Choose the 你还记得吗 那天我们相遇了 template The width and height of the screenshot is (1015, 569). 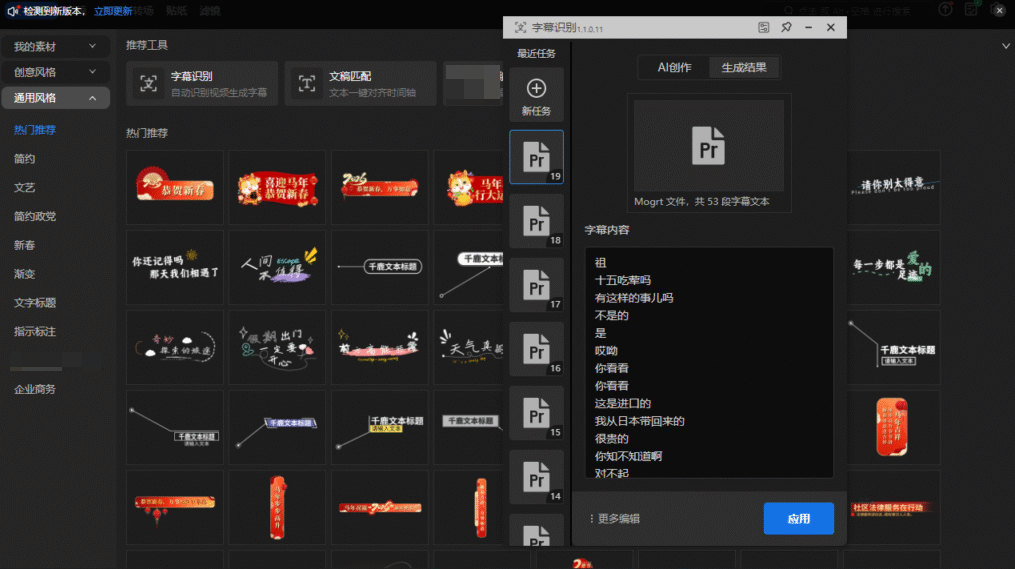click(175, 267)
